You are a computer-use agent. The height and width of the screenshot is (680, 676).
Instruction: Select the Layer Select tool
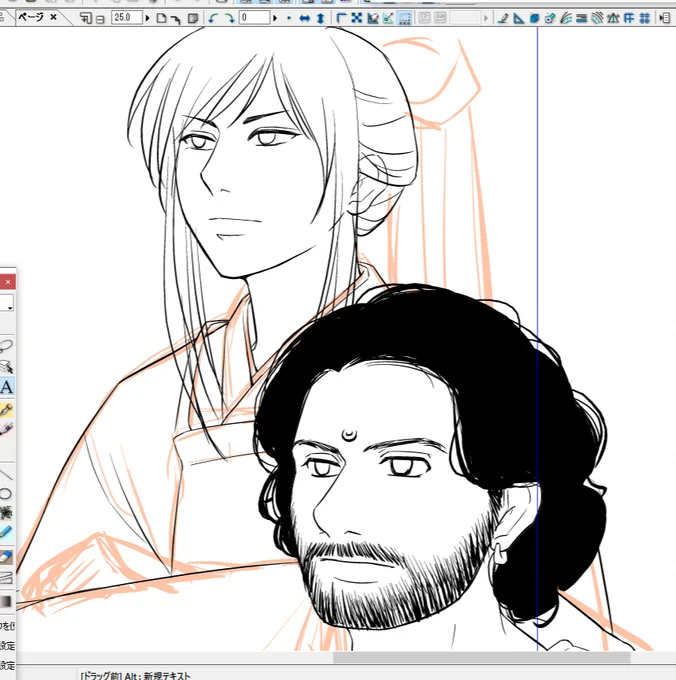(6, 366)
